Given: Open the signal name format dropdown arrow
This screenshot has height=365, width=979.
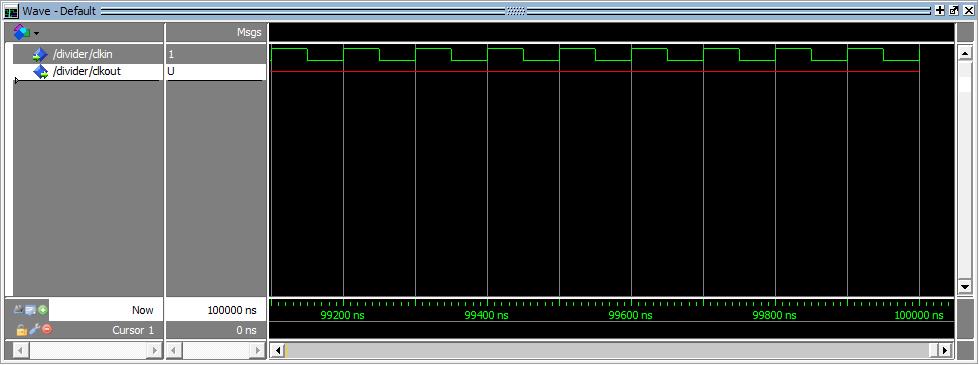Looking at the screenshot, I should (37, 32).
